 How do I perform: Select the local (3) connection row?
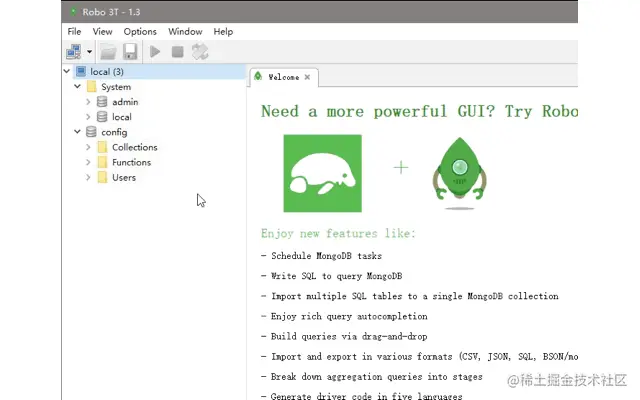(x=160, y=71)
